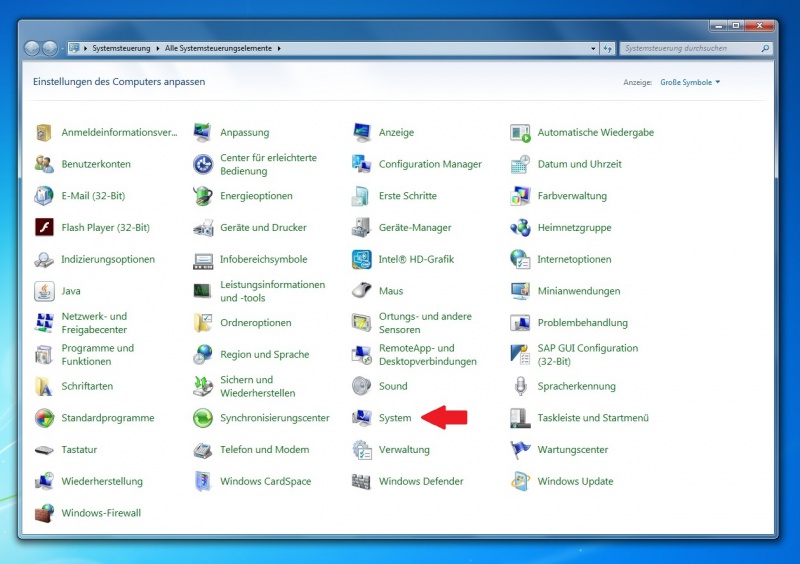Open the Automatische Wiedergabe link
The image size is (800, 564).
(x=595, y=133)
